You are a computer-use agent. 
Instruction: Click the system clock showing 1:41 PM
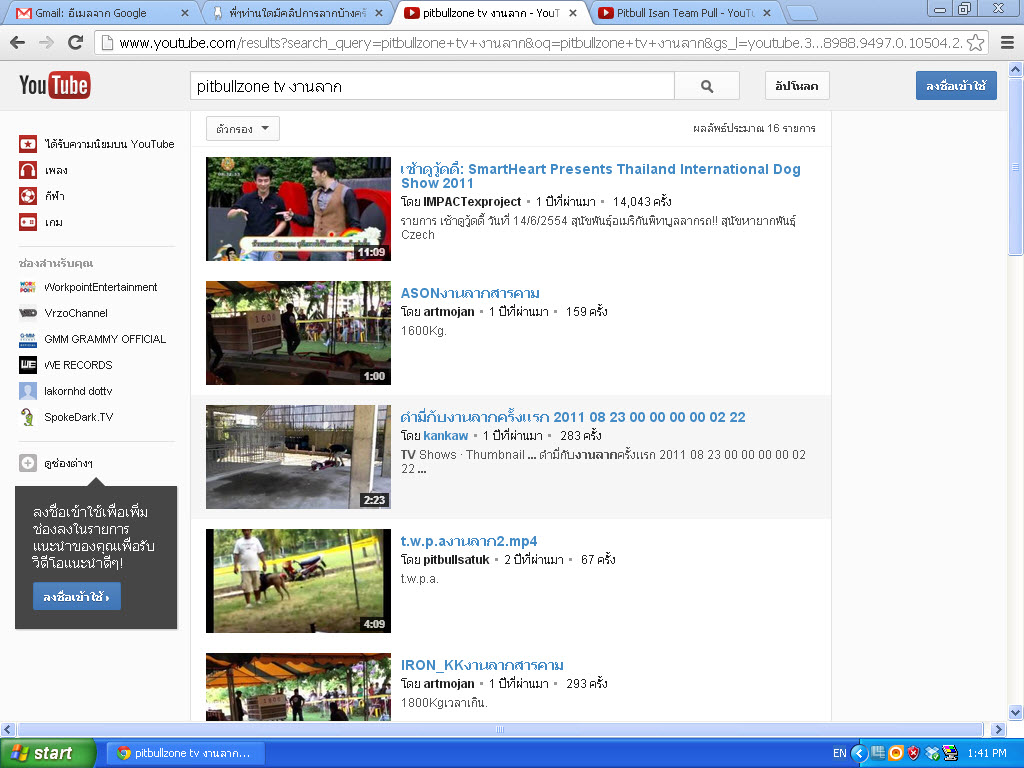pos(987,753)
